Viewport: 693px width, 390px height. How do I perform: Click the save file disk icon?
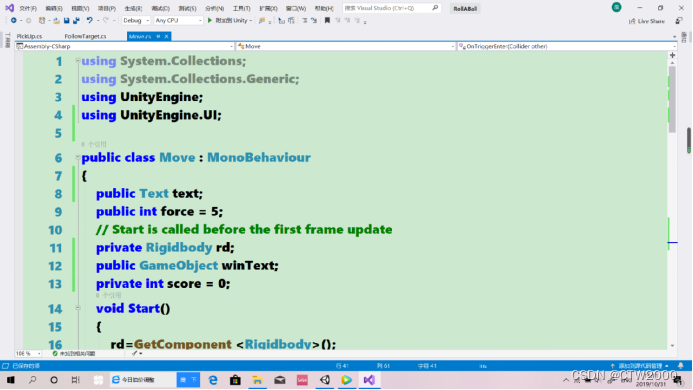tap(66, 20)
